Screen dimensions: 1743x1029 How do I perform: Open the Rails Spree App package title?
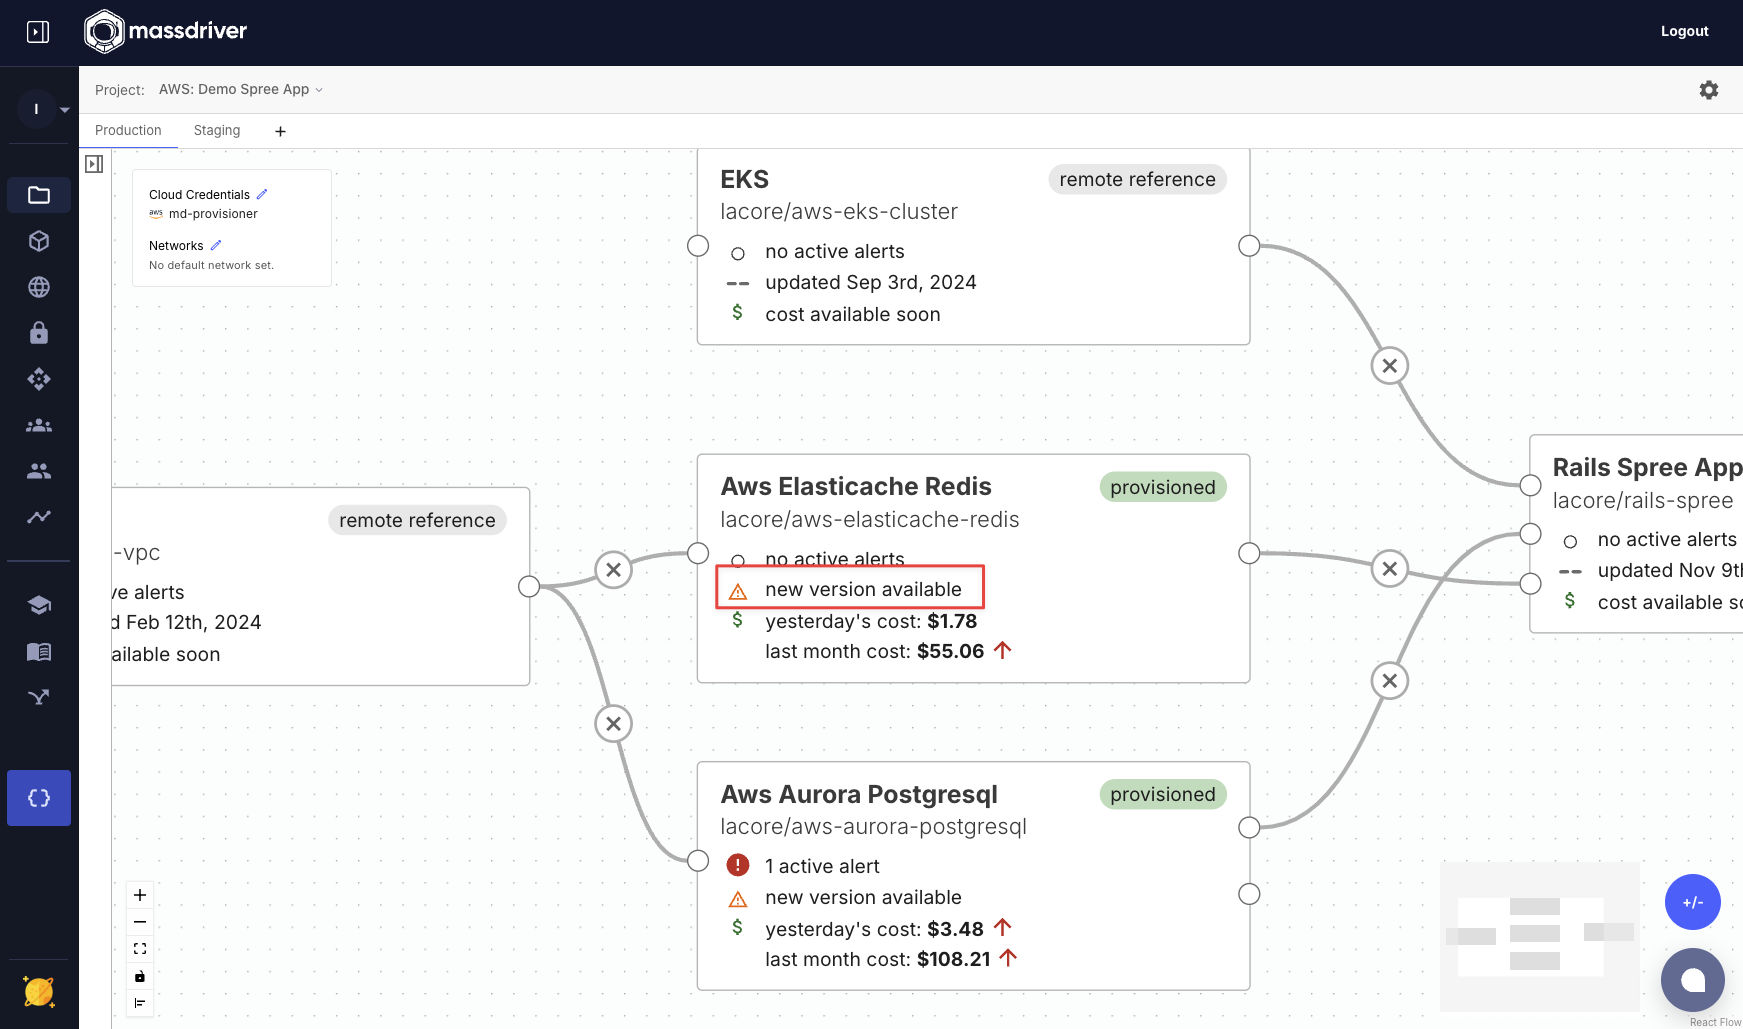coord(1647,467)
